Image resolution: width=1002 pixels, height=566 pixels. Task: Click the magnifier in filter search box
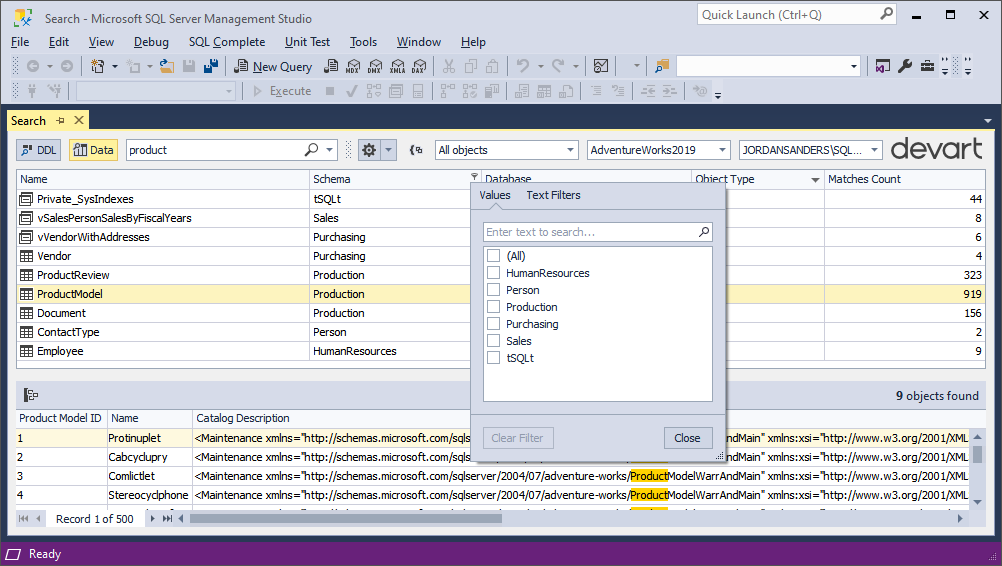point(704,232)
